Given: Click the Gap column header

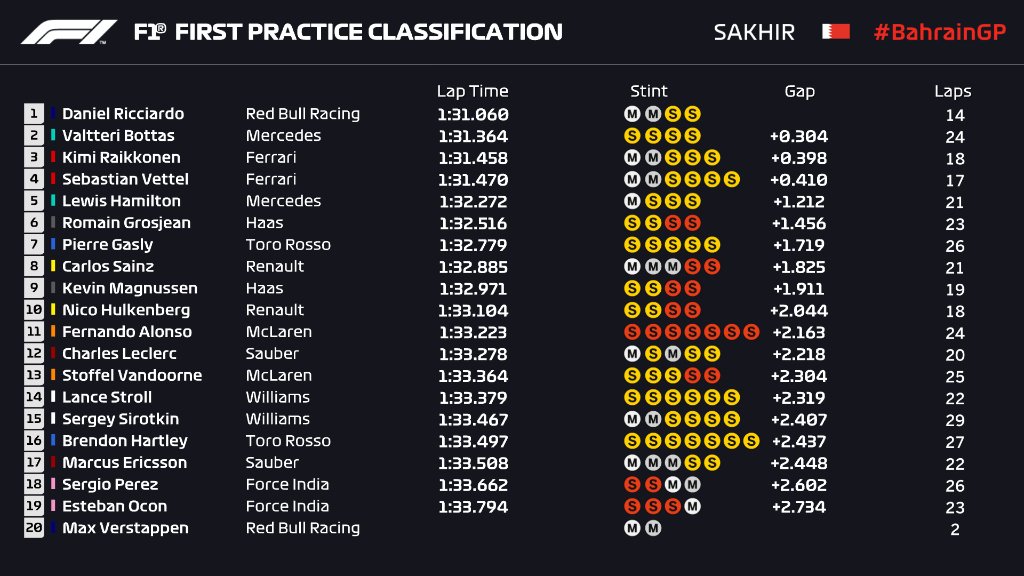Looking at the screenshot, I should pos(799,91).
